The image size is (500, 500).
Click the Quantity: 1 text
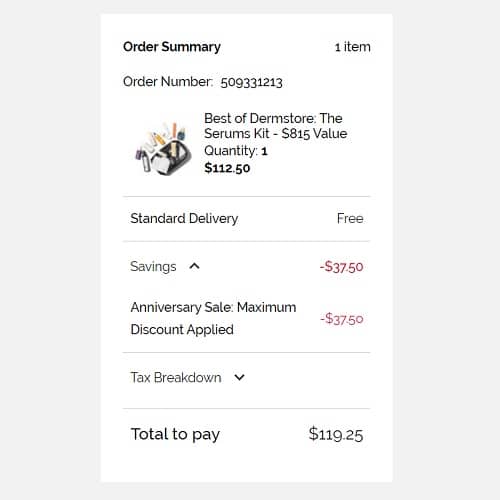click(236, 151)
